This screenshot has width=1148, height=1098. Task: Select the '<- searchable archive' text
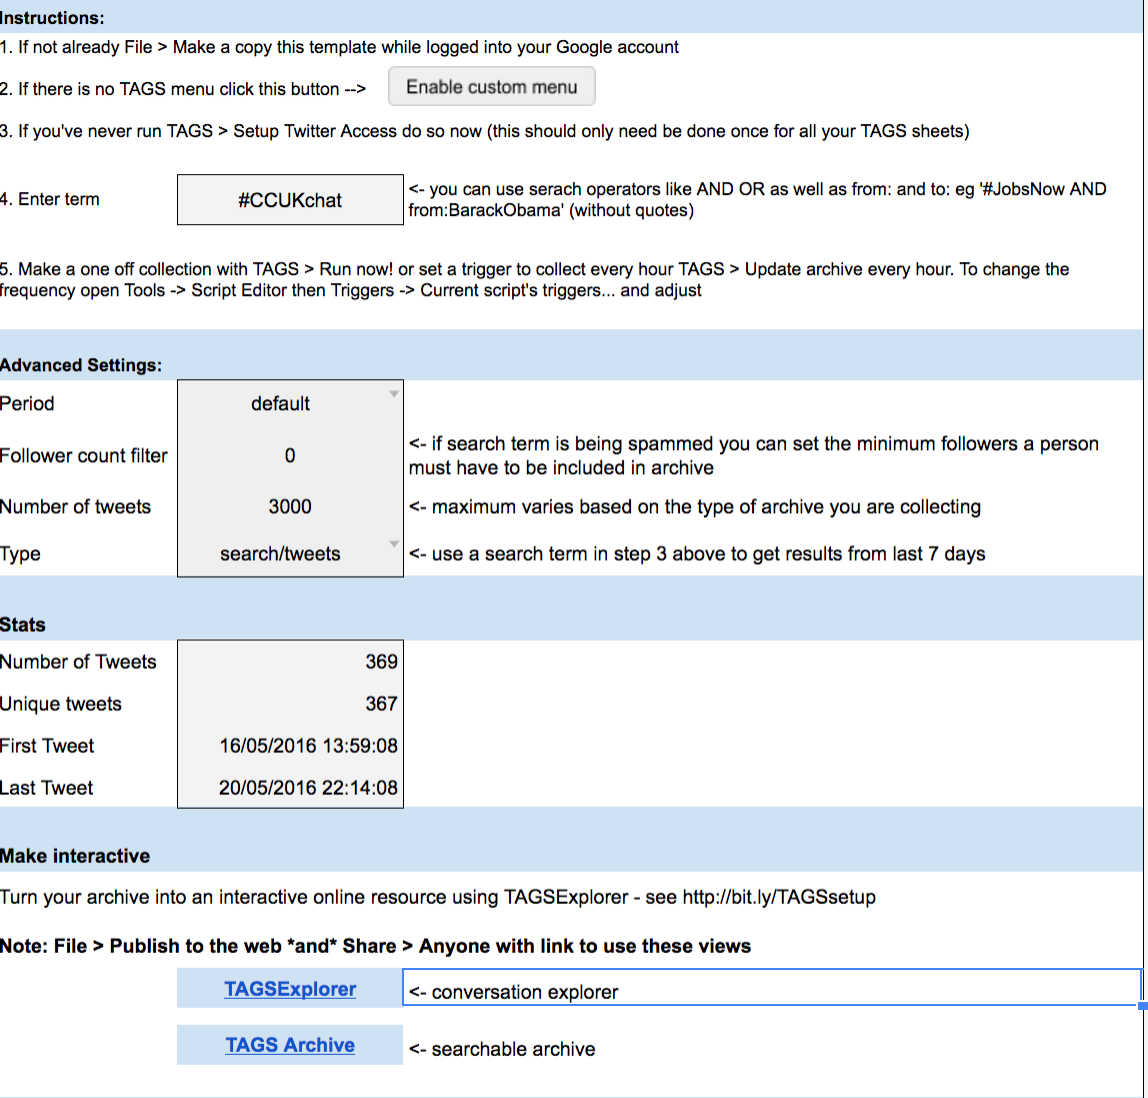[x=502, y=1049]
